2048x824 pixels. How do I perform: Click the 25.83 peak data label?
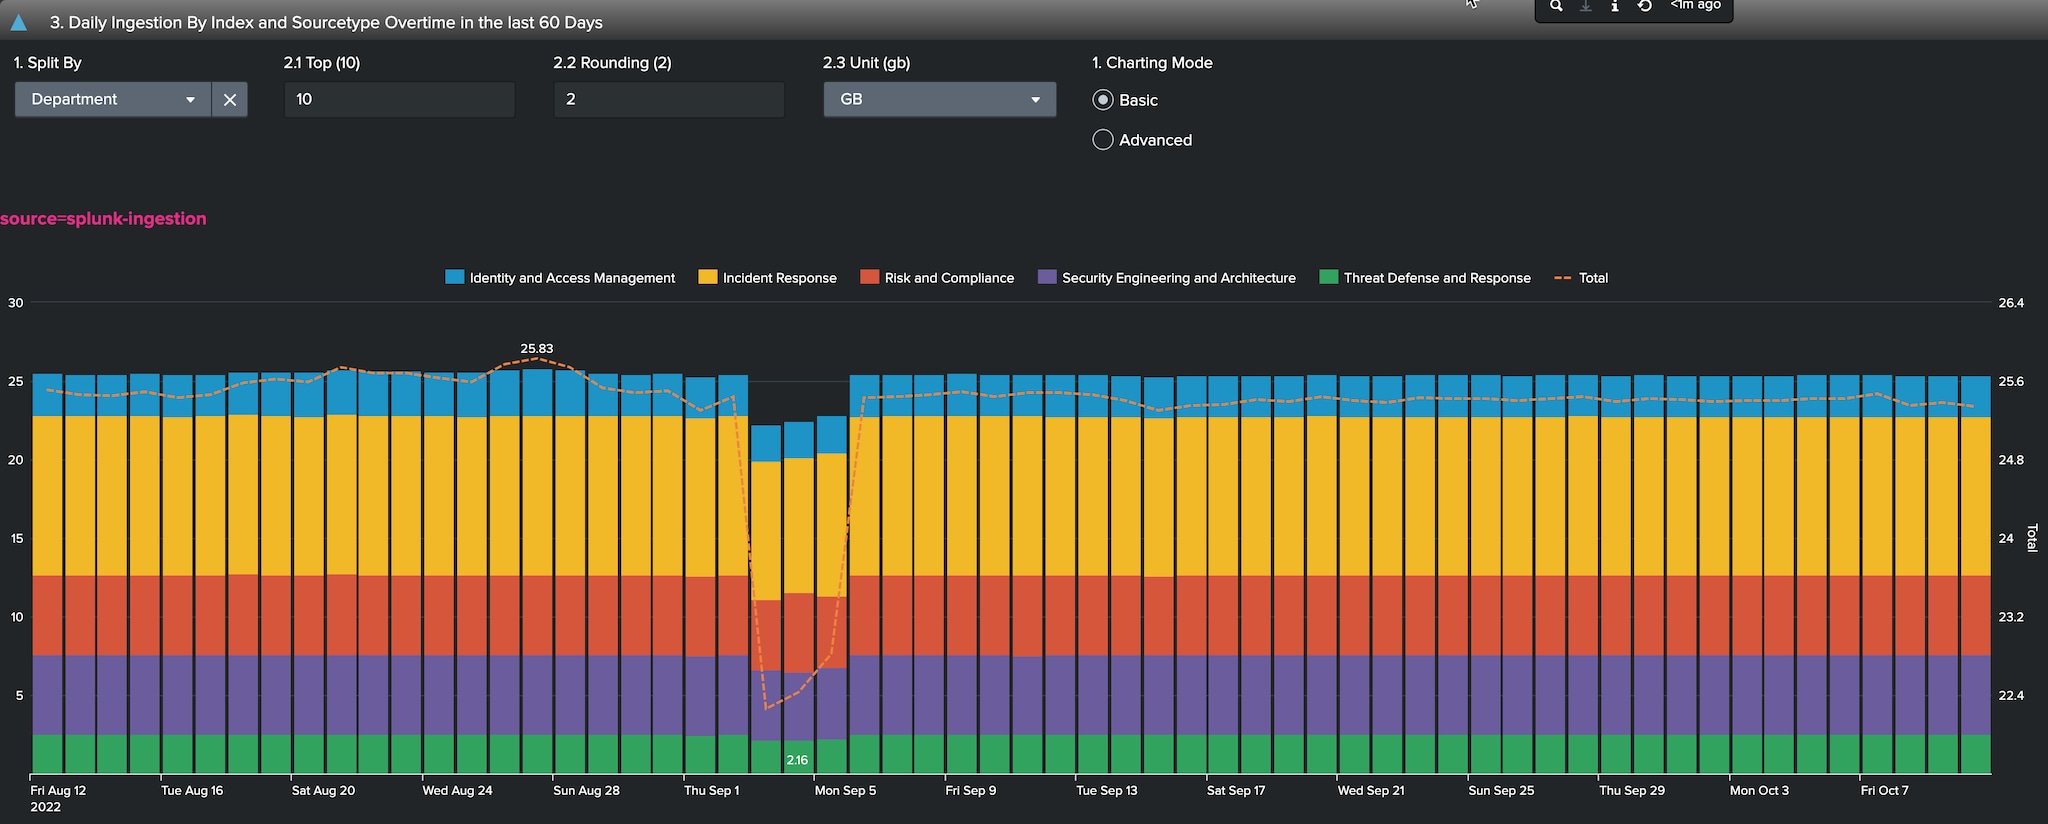click(x=537, y=349)
